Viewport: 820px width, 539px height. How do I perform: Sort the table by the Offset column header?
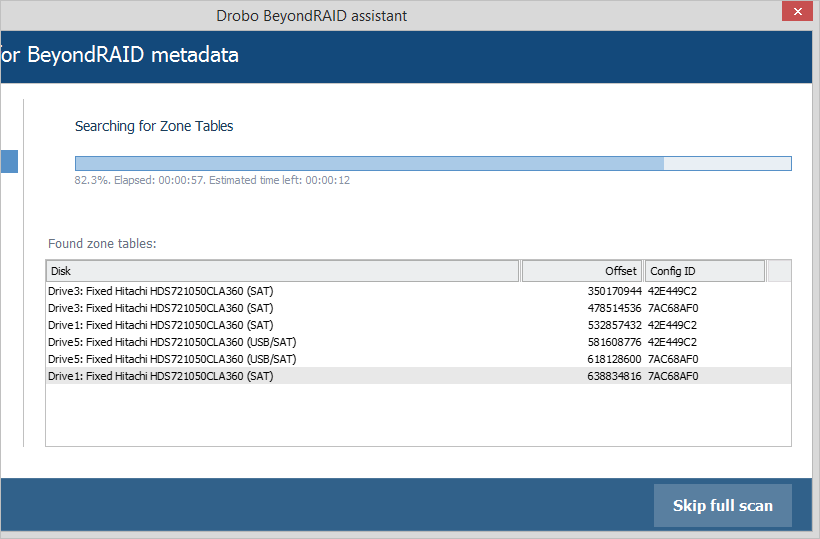point(582,271)
